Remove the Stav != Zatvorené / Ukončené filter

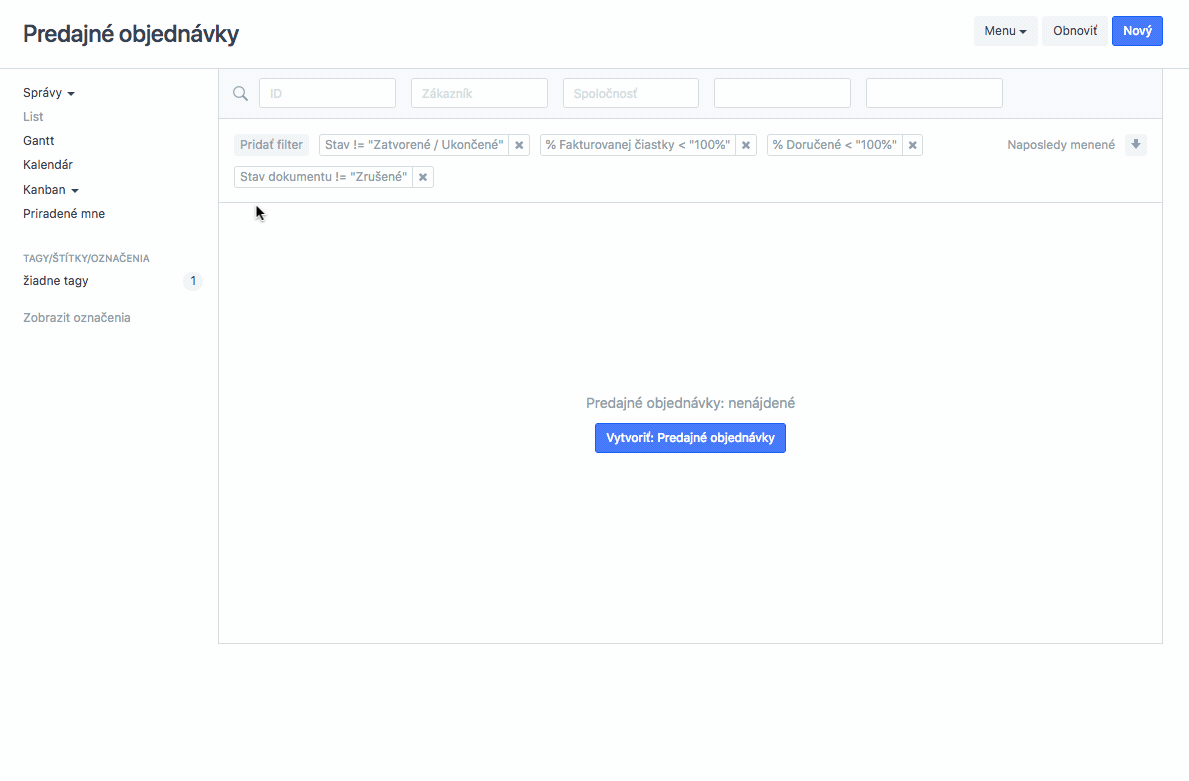point(519,145)
